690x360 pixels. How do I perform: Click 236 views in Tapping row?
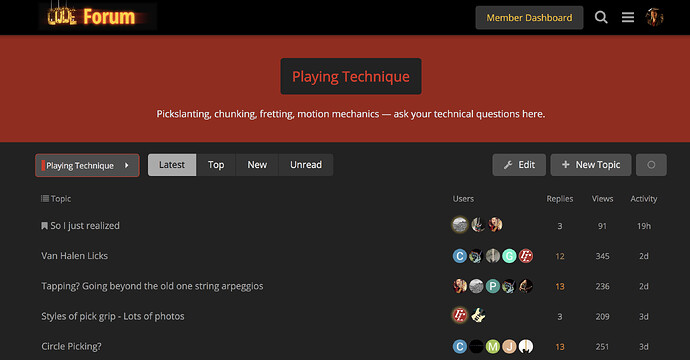602,287
